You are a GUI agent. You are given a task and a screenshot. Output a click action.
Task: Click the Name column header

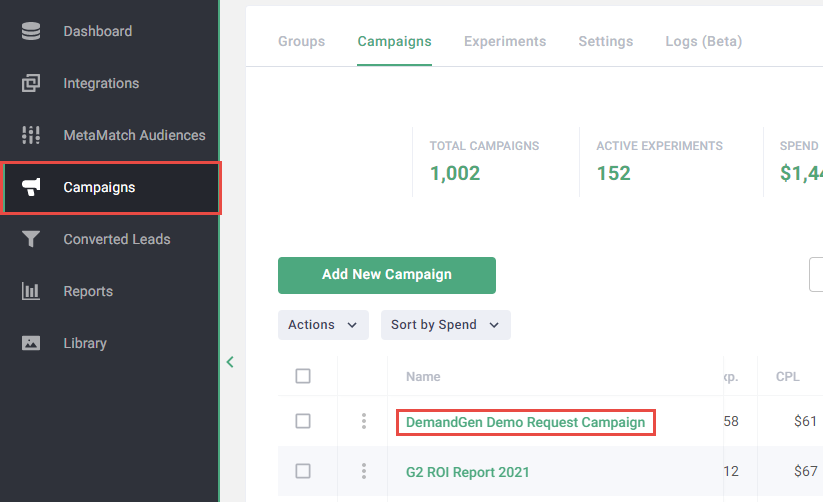[x=423, y=377]
